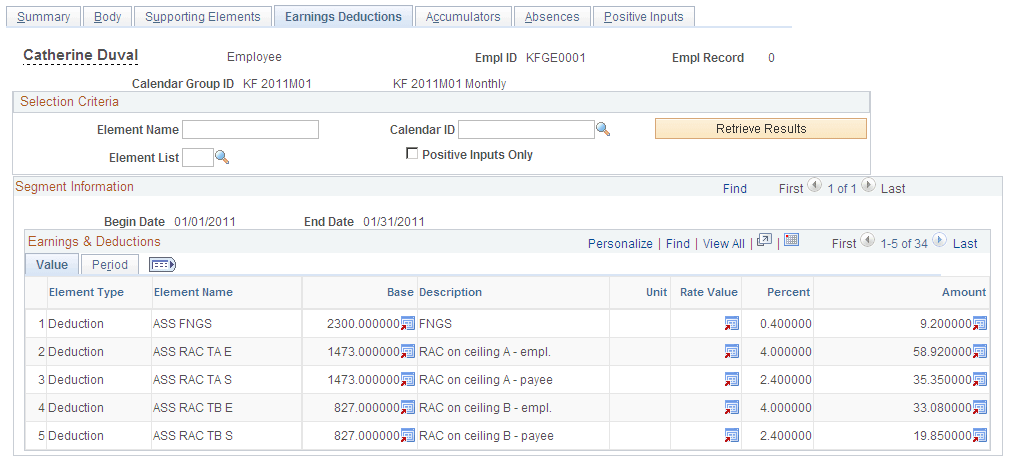This screenshot has width=1011, height=463.
Task: Open Base drill-down icon for ASS RAC TA S
Action: click(x=408, y=380)
